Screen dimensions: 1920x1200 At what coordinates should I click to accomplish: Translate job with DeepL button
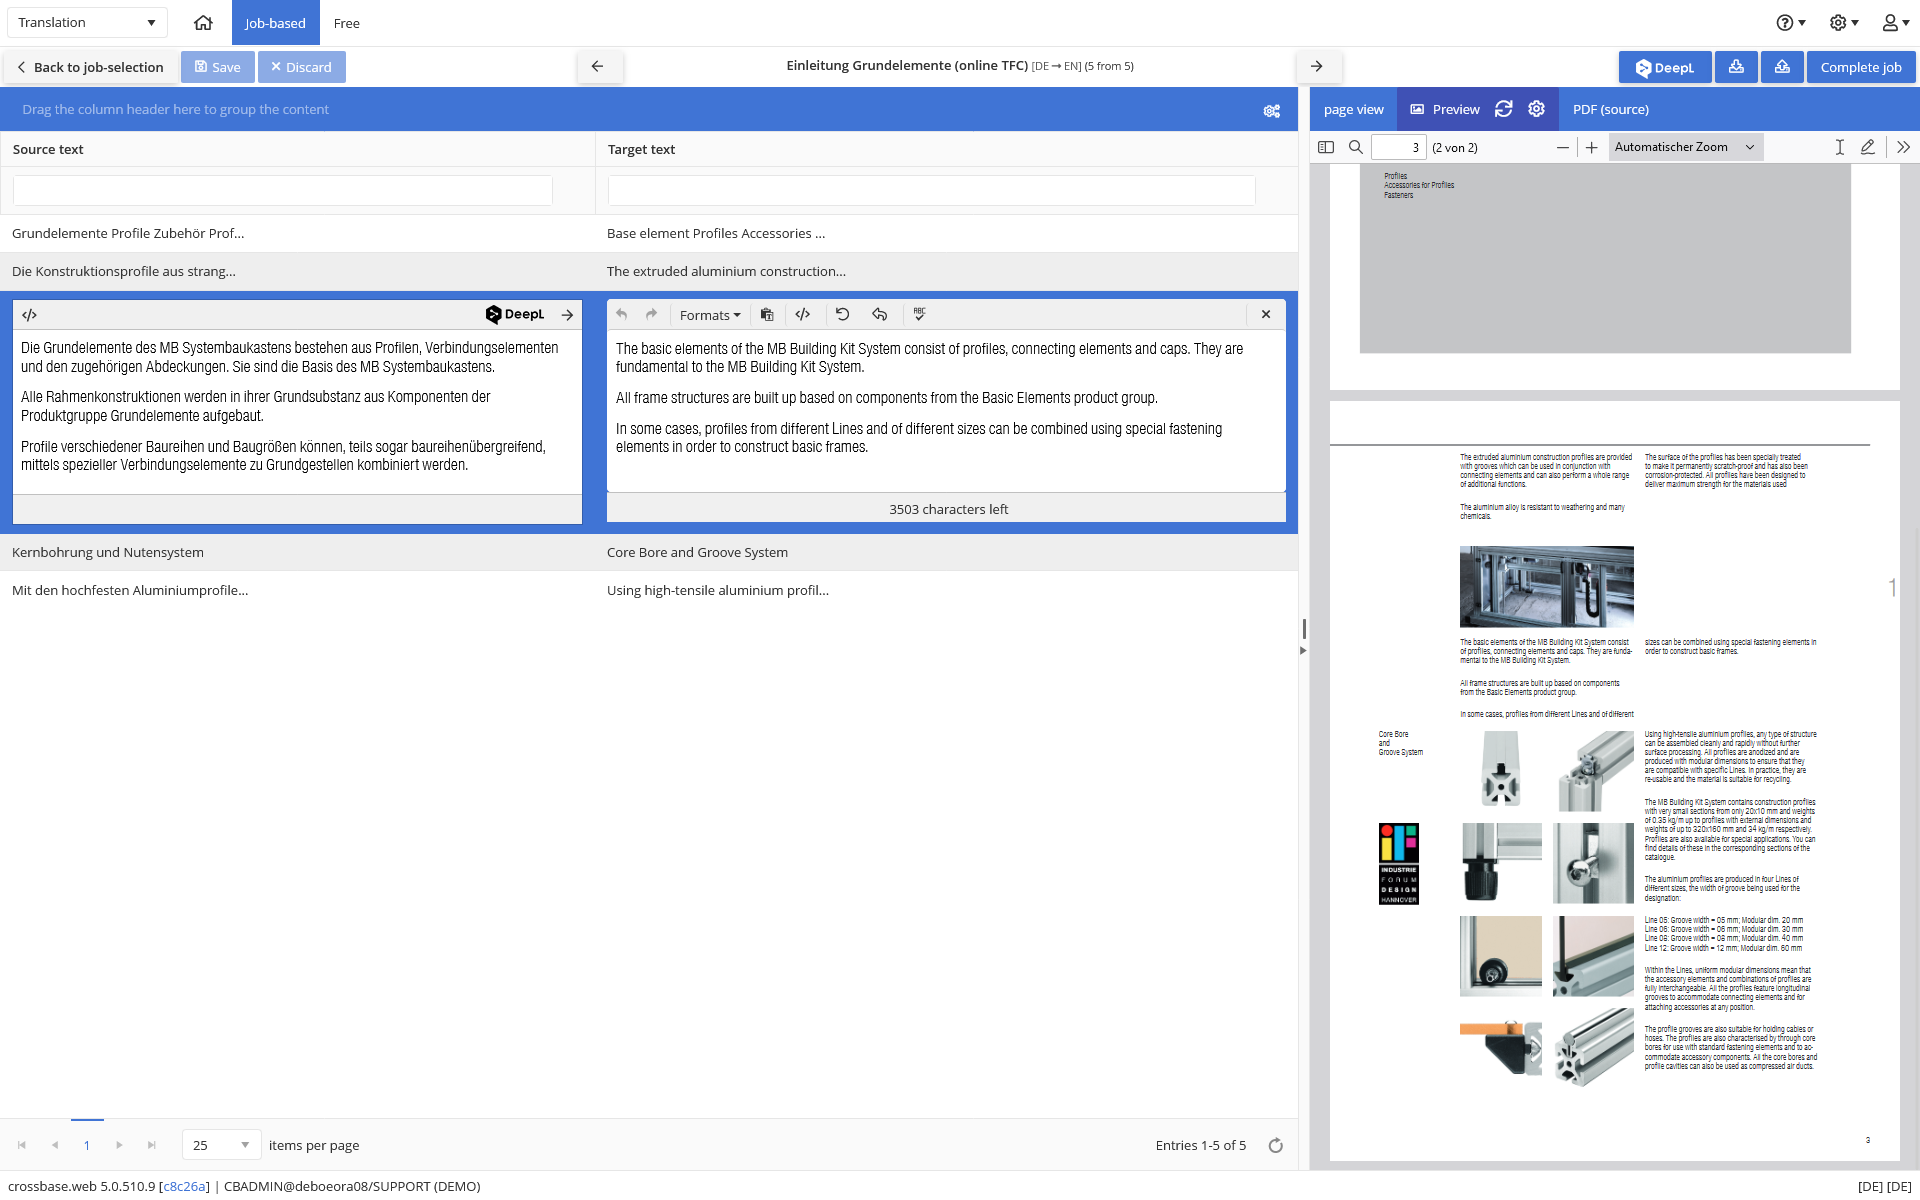pyautogui.click(x=1665, y=67)
